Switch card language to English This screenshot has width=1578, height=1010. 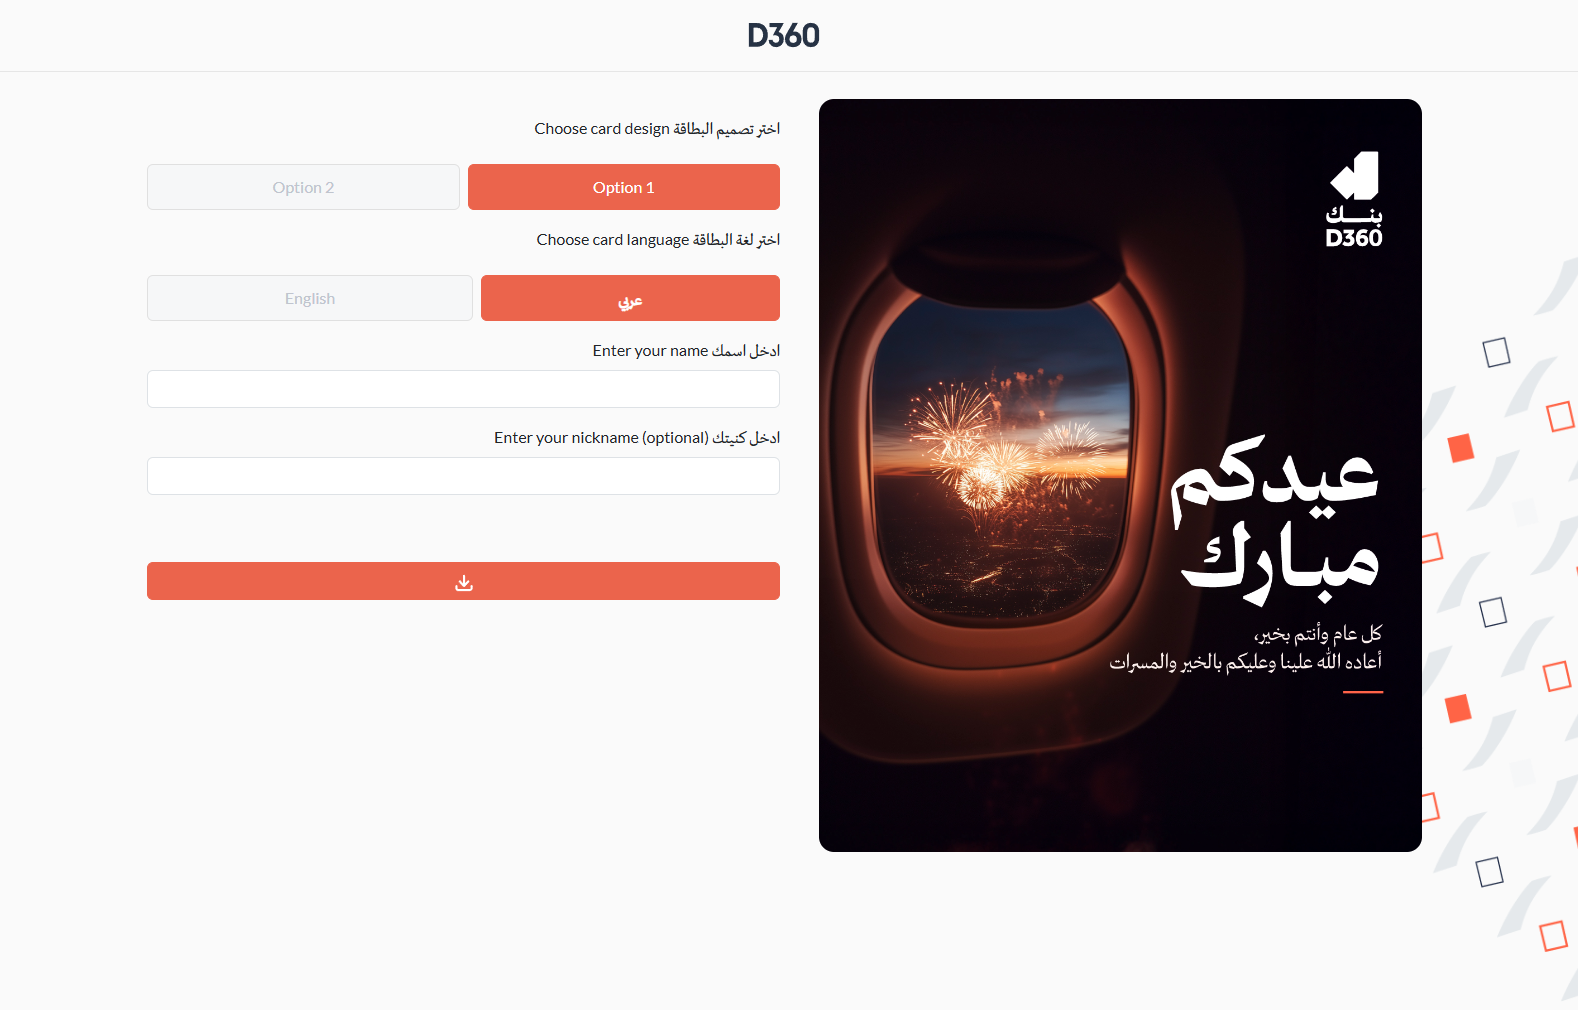pyautogui.click(x=310, y=298)
